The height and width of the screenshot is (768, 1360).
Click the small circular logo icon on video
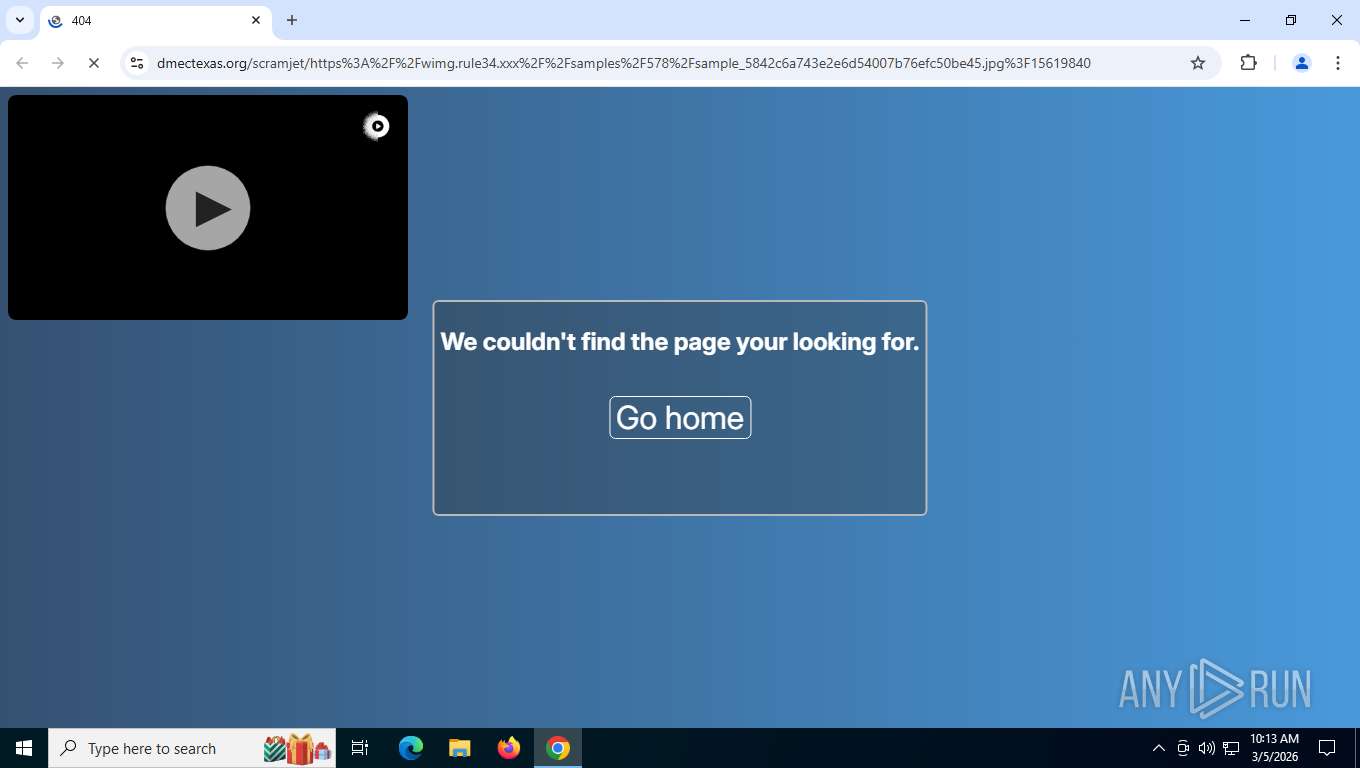376,126
